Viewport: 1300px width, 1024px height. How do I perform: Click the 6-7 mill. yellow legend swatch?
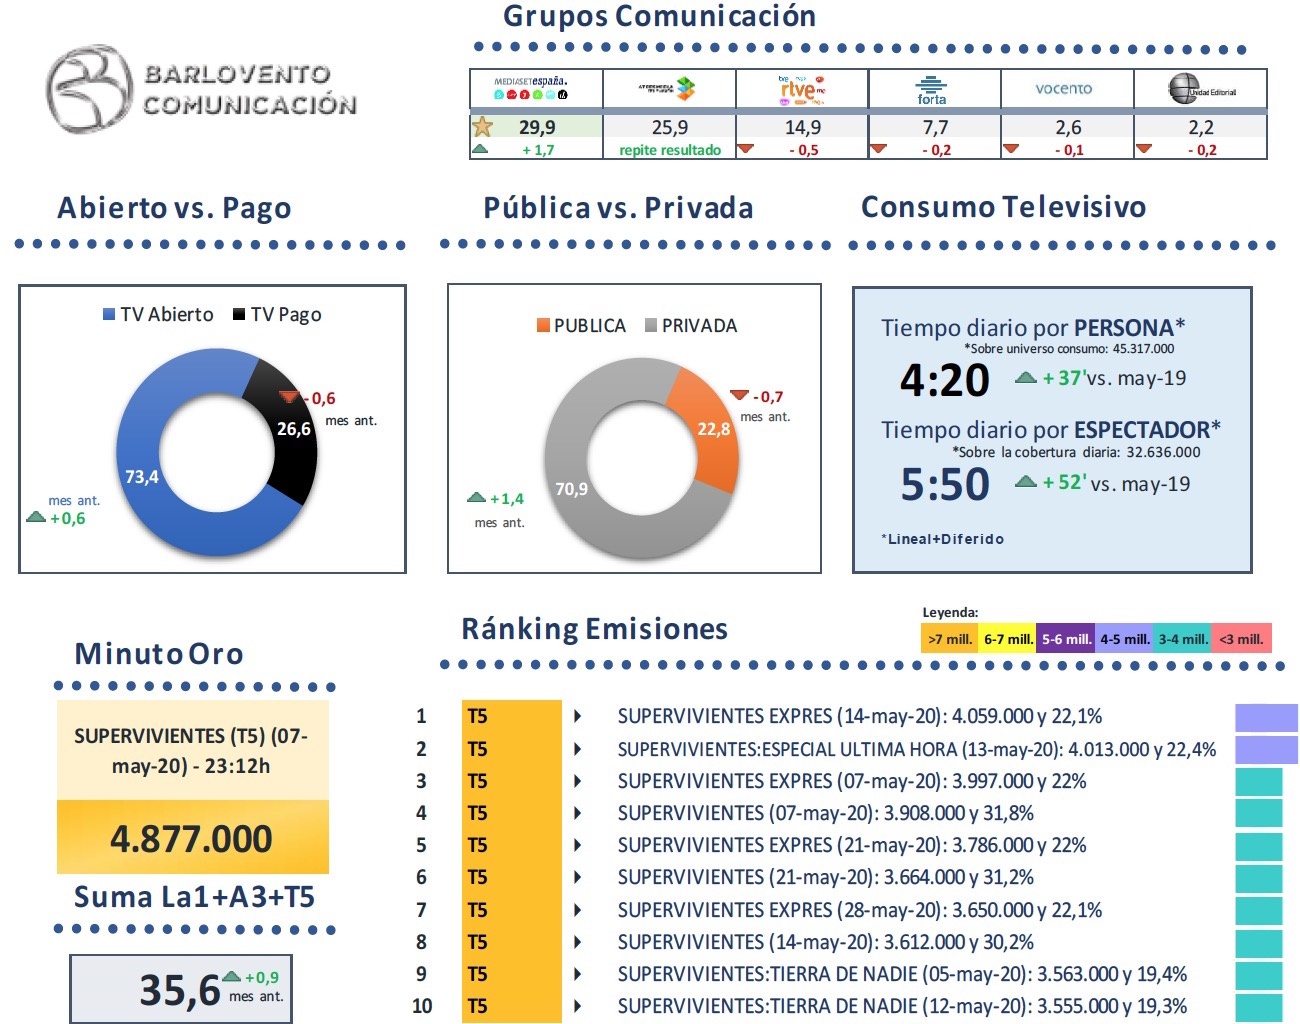[x=1007, y=638]
